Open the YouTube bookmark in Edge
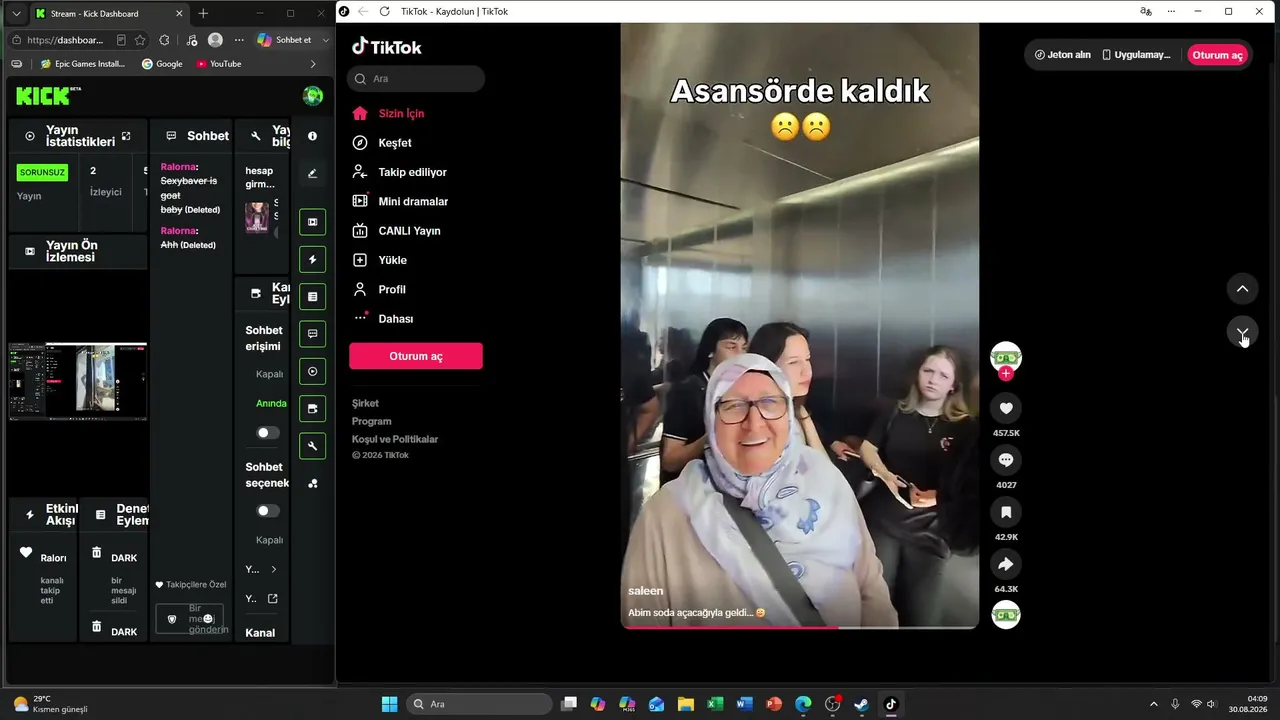This screenshot has width=1280, height=720. 219,64
